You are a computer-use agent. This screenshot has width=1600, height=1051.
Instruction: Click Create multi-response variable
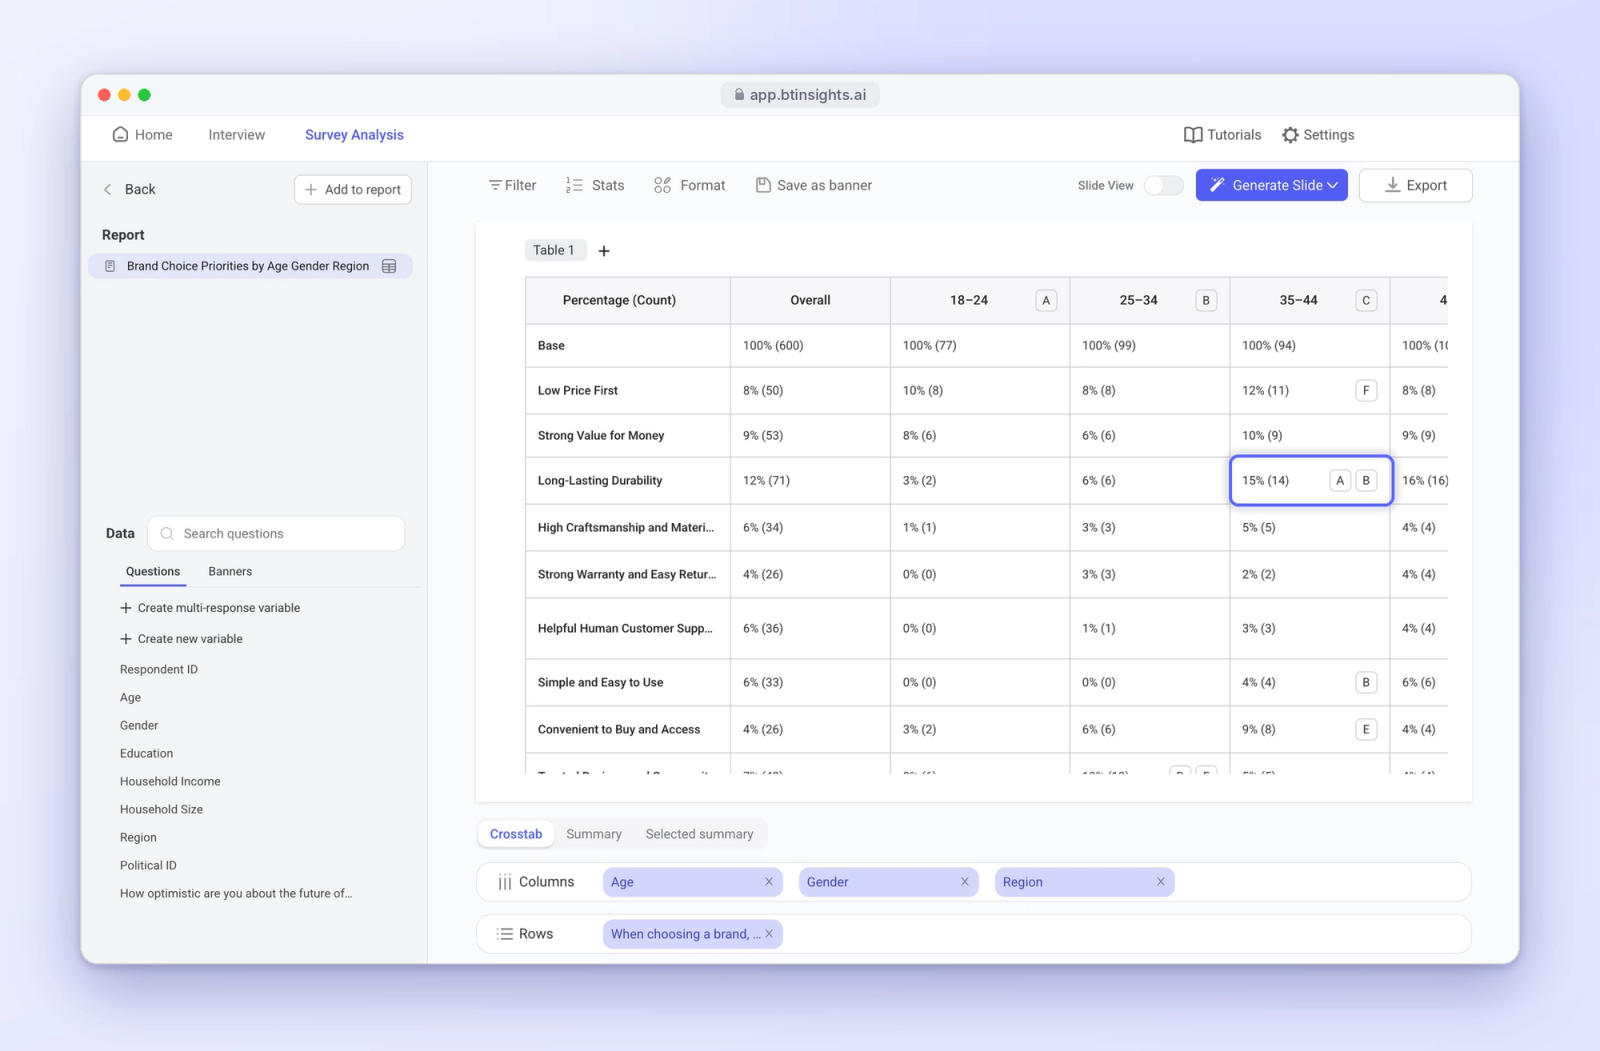210,608
